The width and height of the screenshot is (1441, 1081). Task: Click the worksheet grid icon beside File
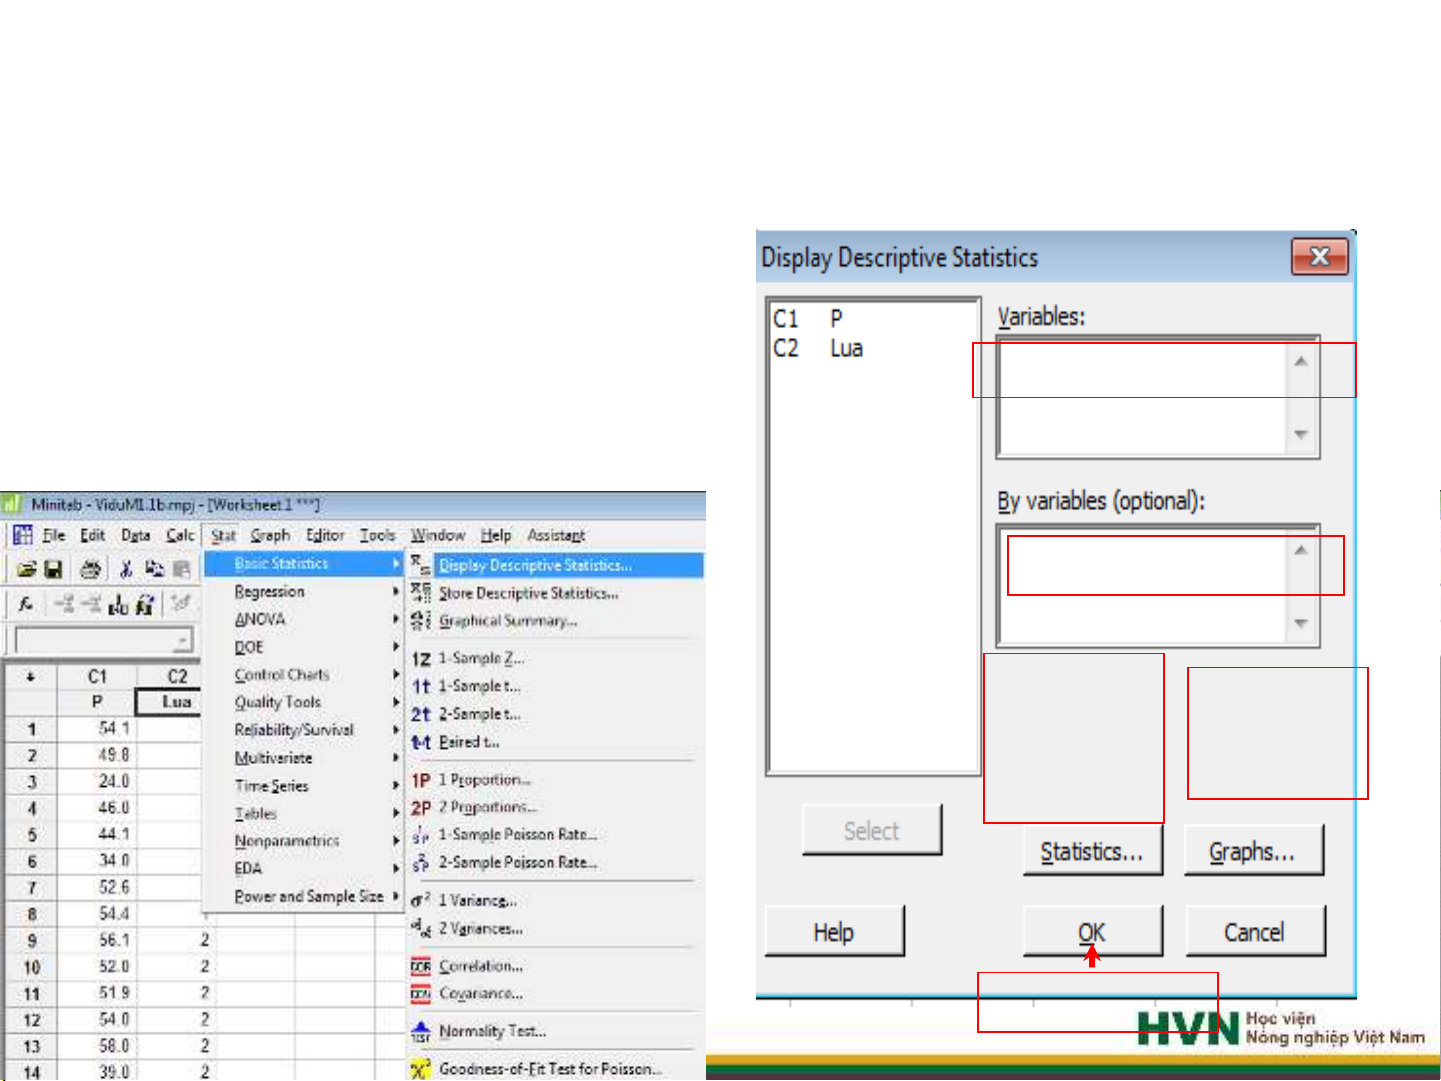click(x=22, y=535)
